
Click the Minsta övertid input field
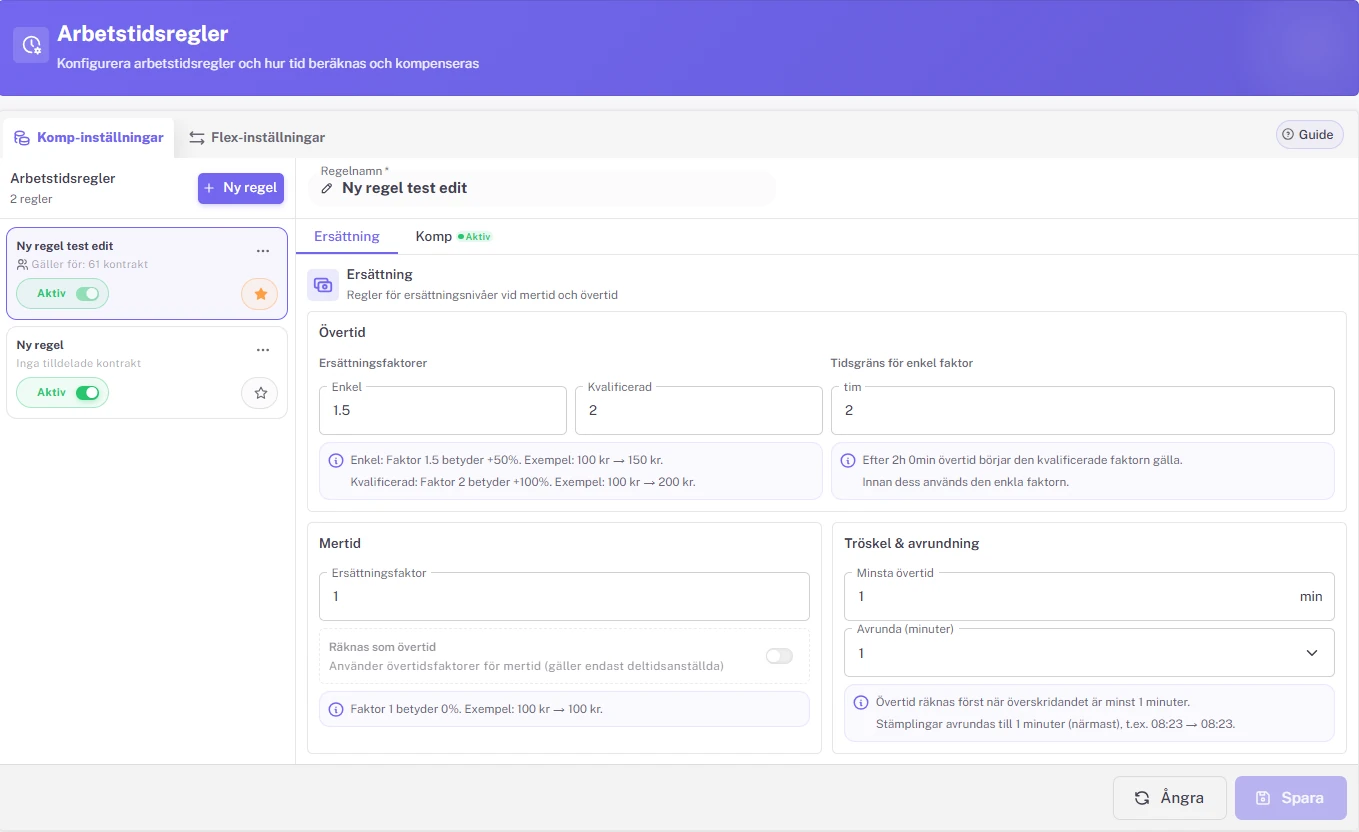click(x=1089, y=596)
